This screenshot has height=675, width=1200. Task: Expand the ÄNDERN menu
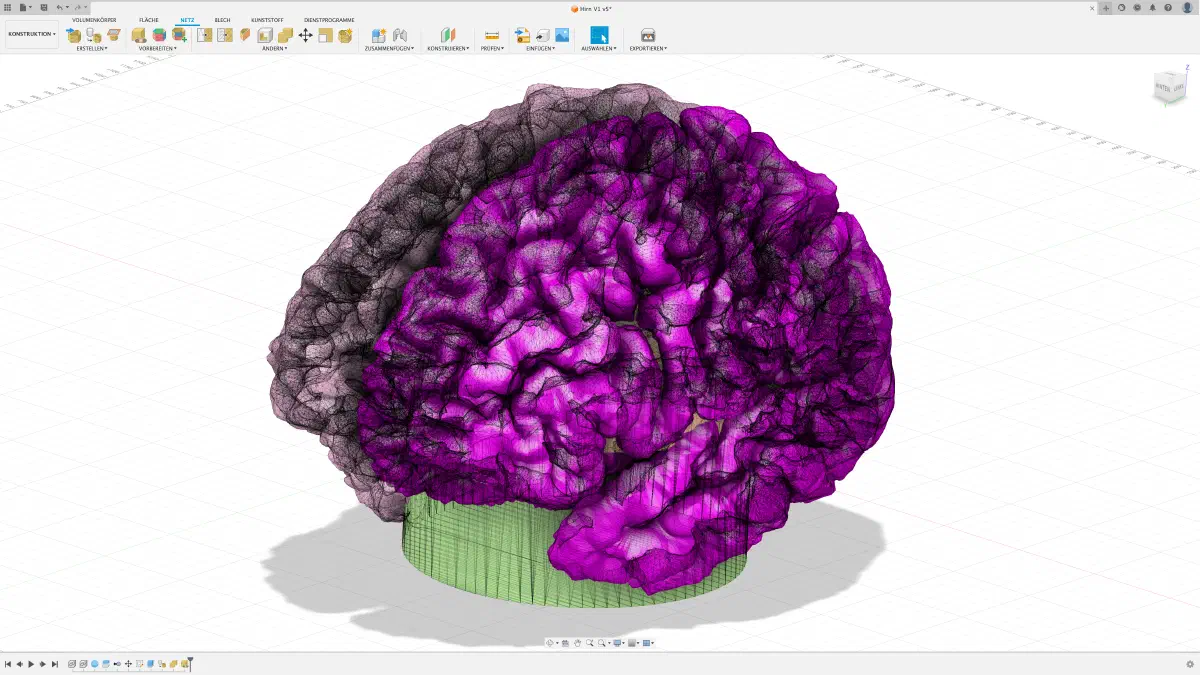tap(274, 48)
